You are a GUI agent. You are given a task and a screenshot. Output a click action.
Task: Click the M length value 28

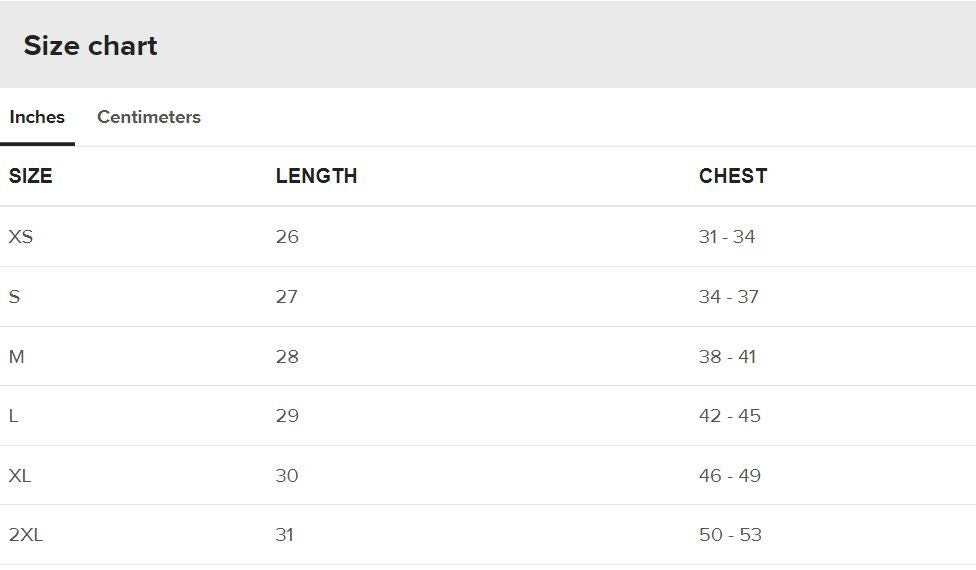click(287, 357)
